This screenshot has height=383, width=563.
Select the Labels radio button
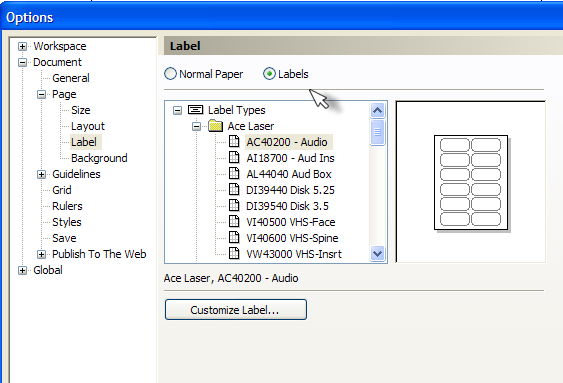click(x=269, y=74)
